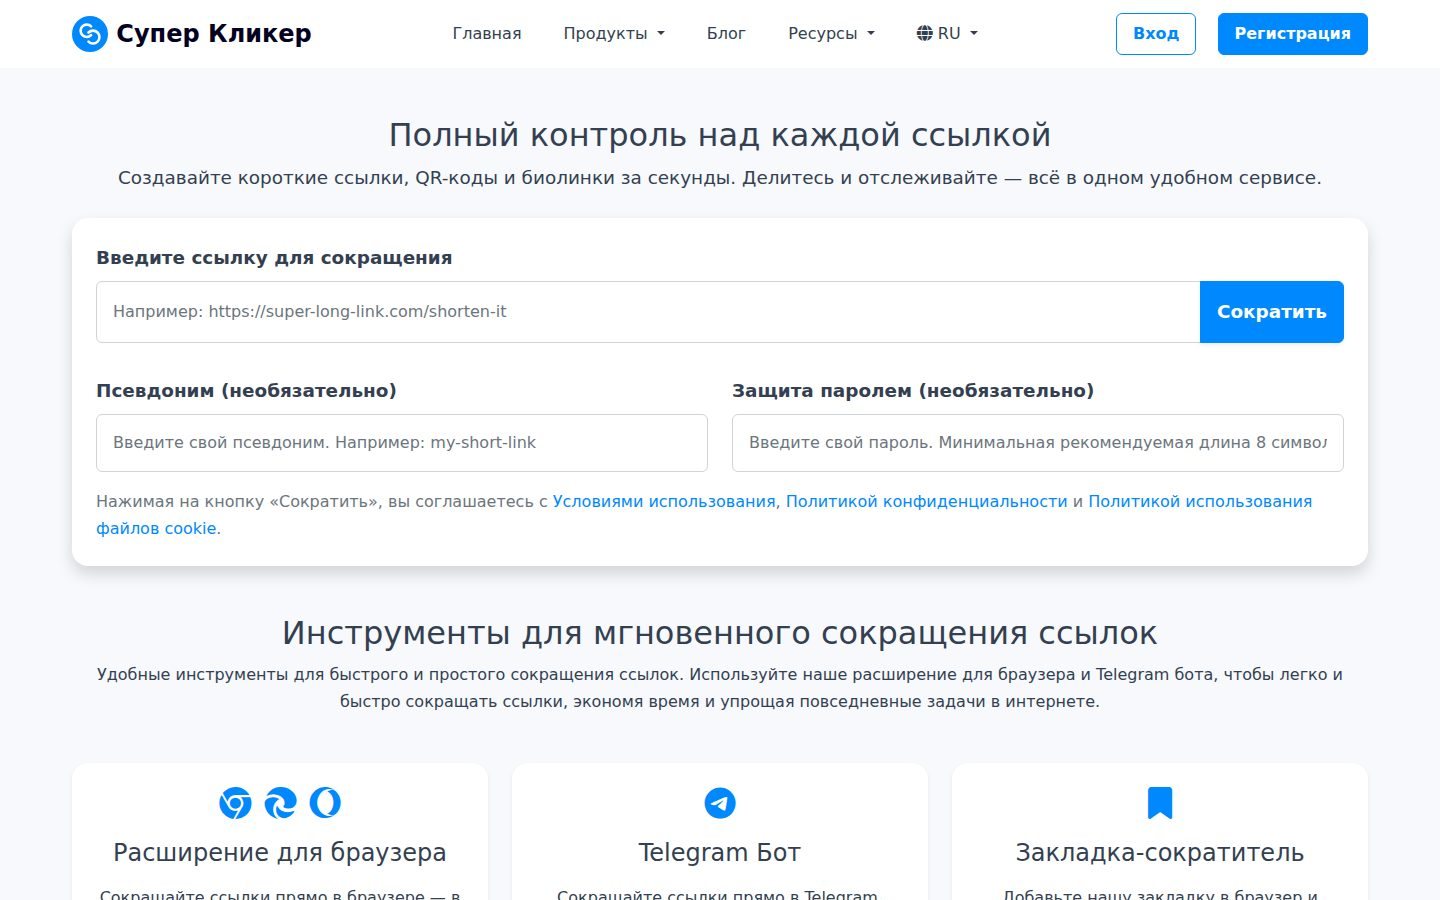Click the globe icon beside RU
Screen dimensions: 1440x900
tap(924, 33)
